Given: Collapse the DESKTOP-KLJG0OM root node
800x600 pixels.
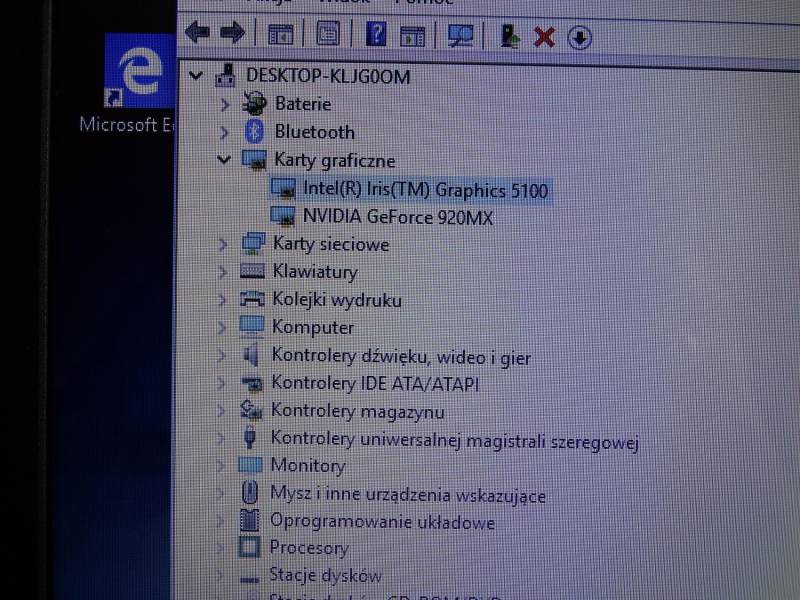Looking at the screenshot, I should click(195, 76).
